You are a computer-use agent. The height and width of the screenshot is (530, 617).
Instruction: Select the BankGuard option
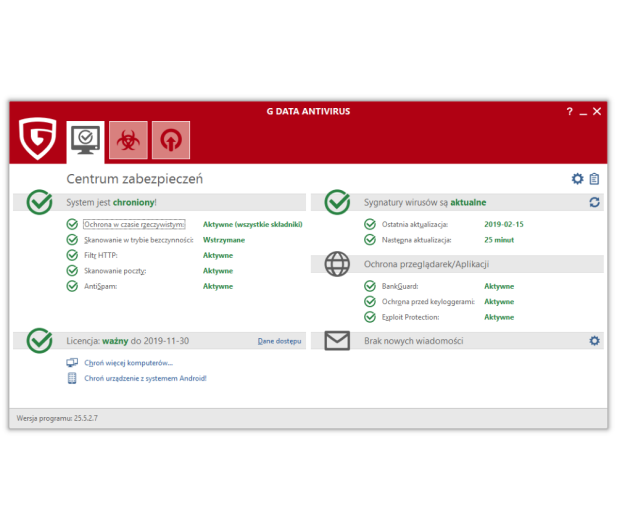pyautogui.click(x=400, y=286)
